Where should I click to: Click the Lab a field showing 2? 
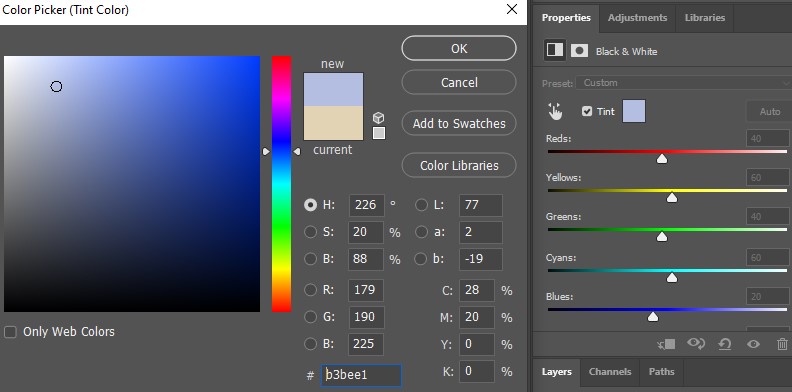481,232
